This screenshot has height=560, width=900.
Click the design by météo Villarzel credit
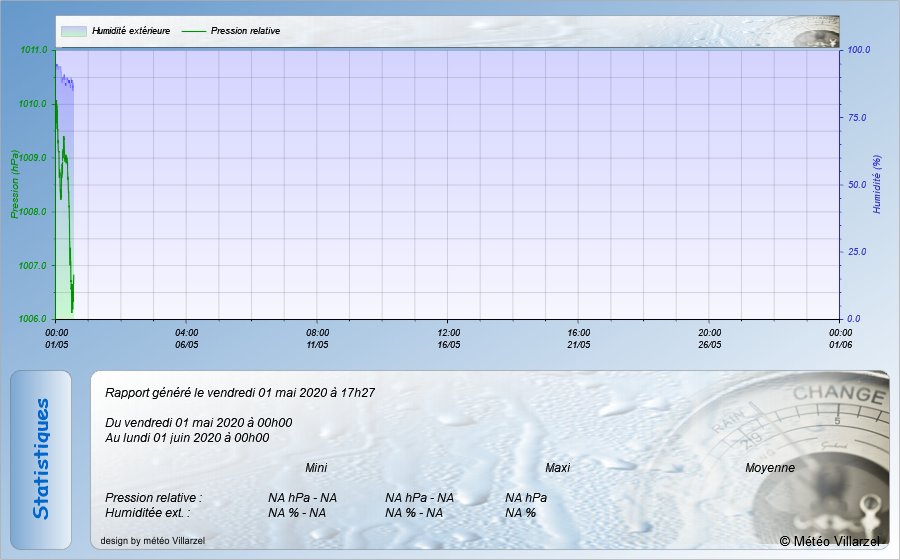tap(153, 541)
